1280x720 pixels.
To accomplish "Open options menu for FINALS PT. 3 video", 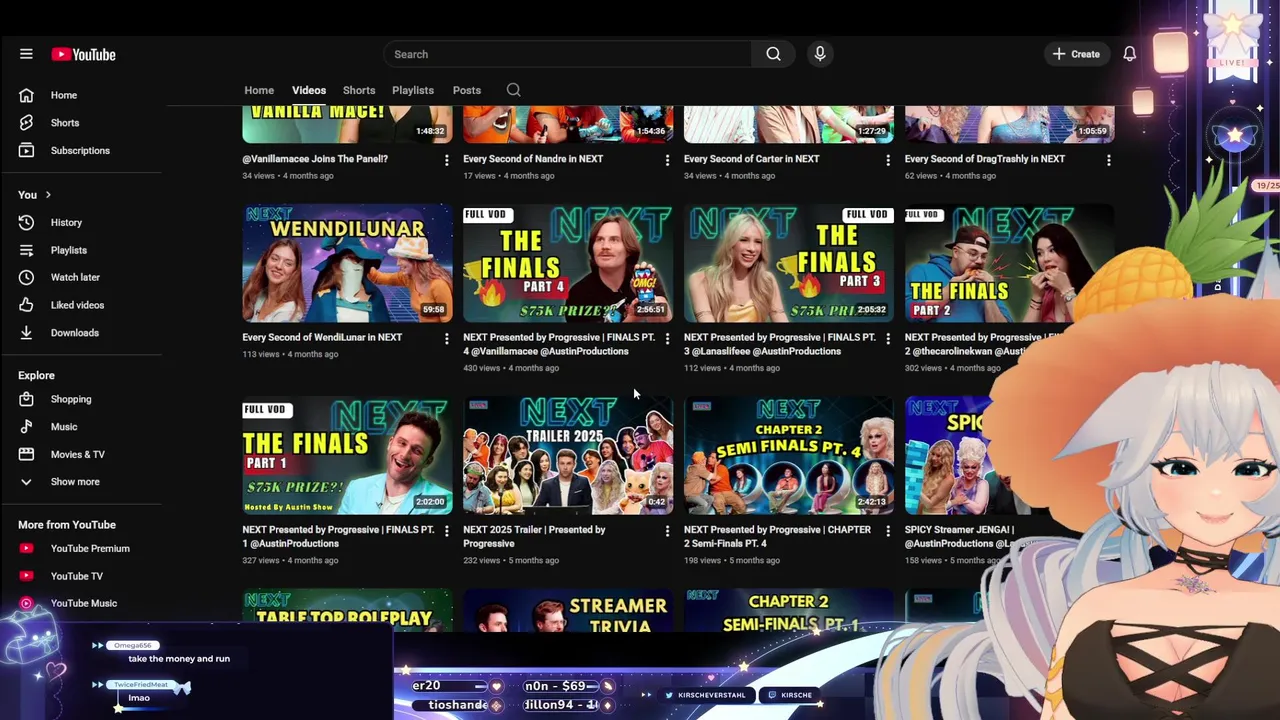I will 888,339.
